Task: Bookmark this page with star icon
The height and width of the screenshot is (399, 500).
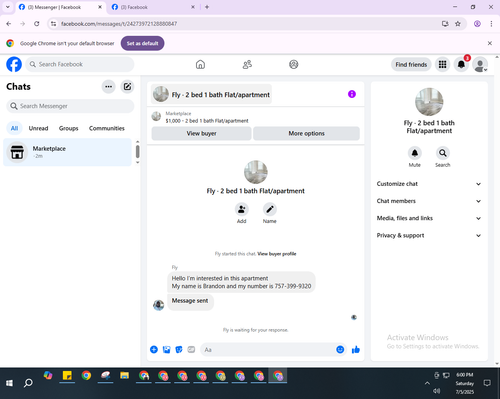Action: (458, 24)
